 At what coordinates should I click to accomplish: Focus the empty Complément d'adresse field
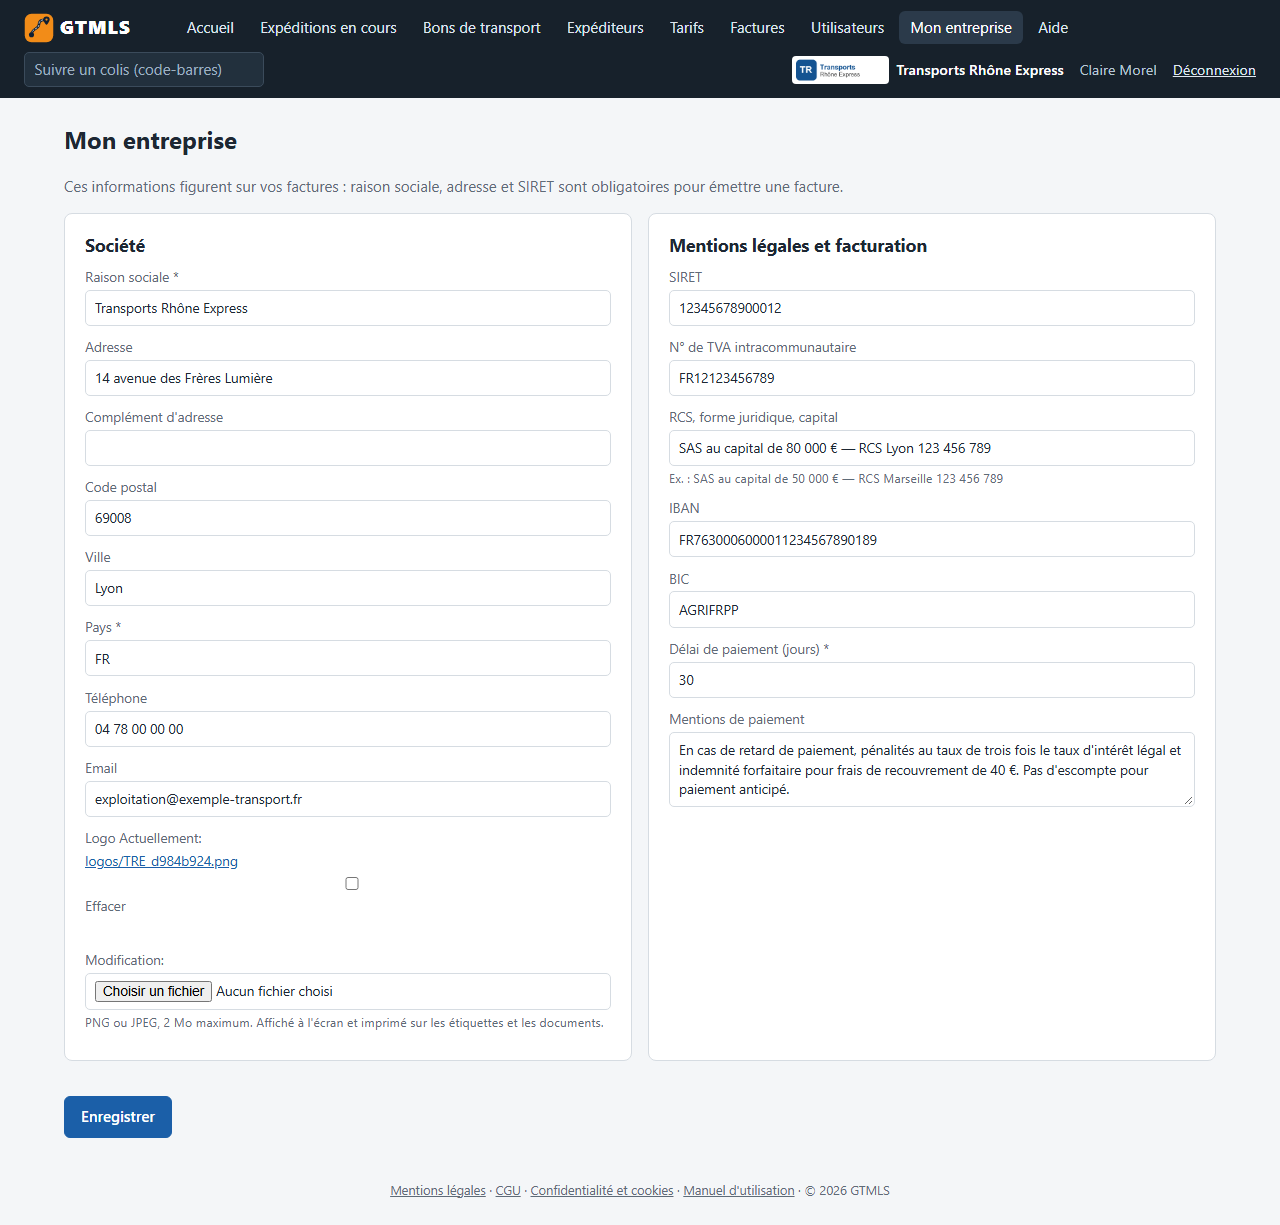pyautogui.click(x=348, y=448)
